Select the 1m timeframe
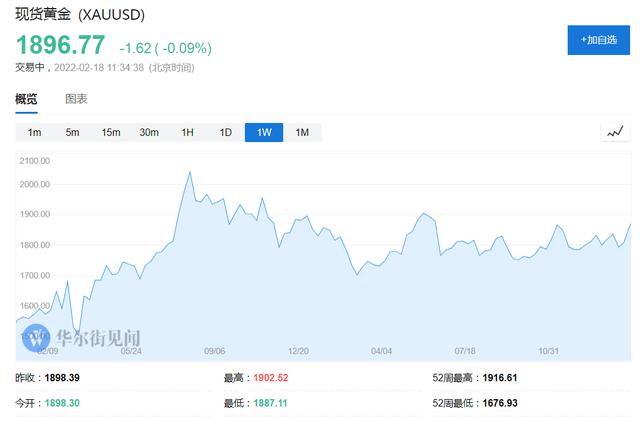Screen dimensions: 640x422 [34, 133]
